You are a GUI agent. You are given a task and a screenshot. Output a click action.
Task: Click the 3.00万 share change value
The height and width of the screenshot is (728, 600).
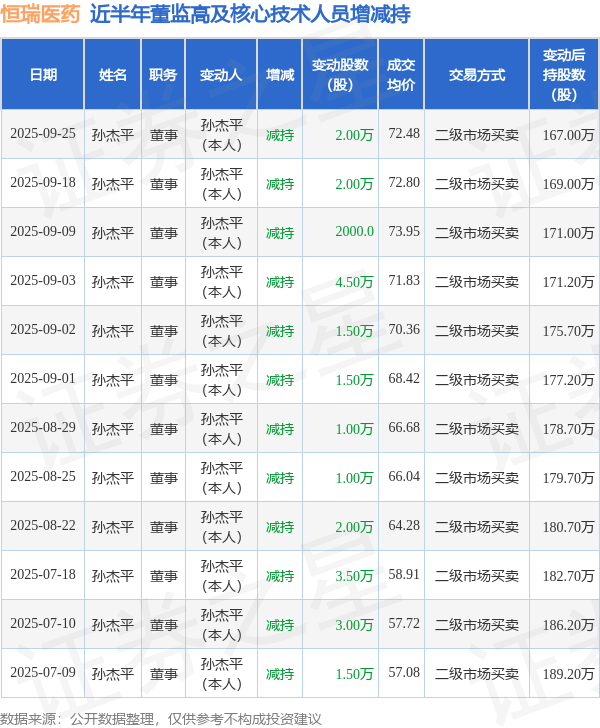pyautogui.click(x=354, y=625)
